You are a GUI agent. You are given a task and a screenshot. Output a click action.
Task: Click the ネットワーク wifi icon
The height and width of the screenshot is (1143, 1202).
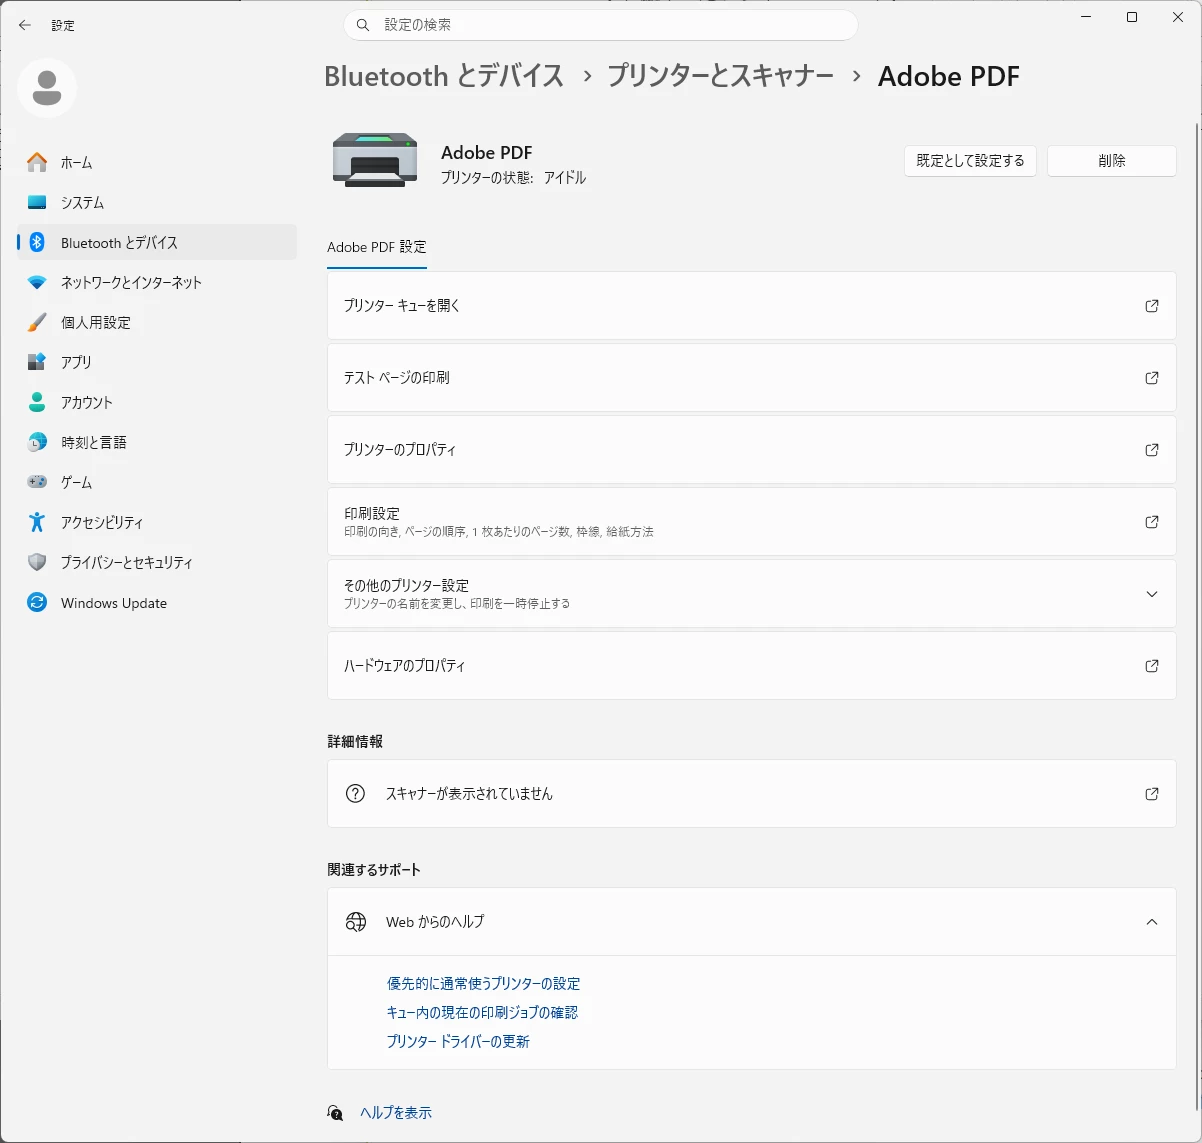pyautogui.click(x=37, y=282)
